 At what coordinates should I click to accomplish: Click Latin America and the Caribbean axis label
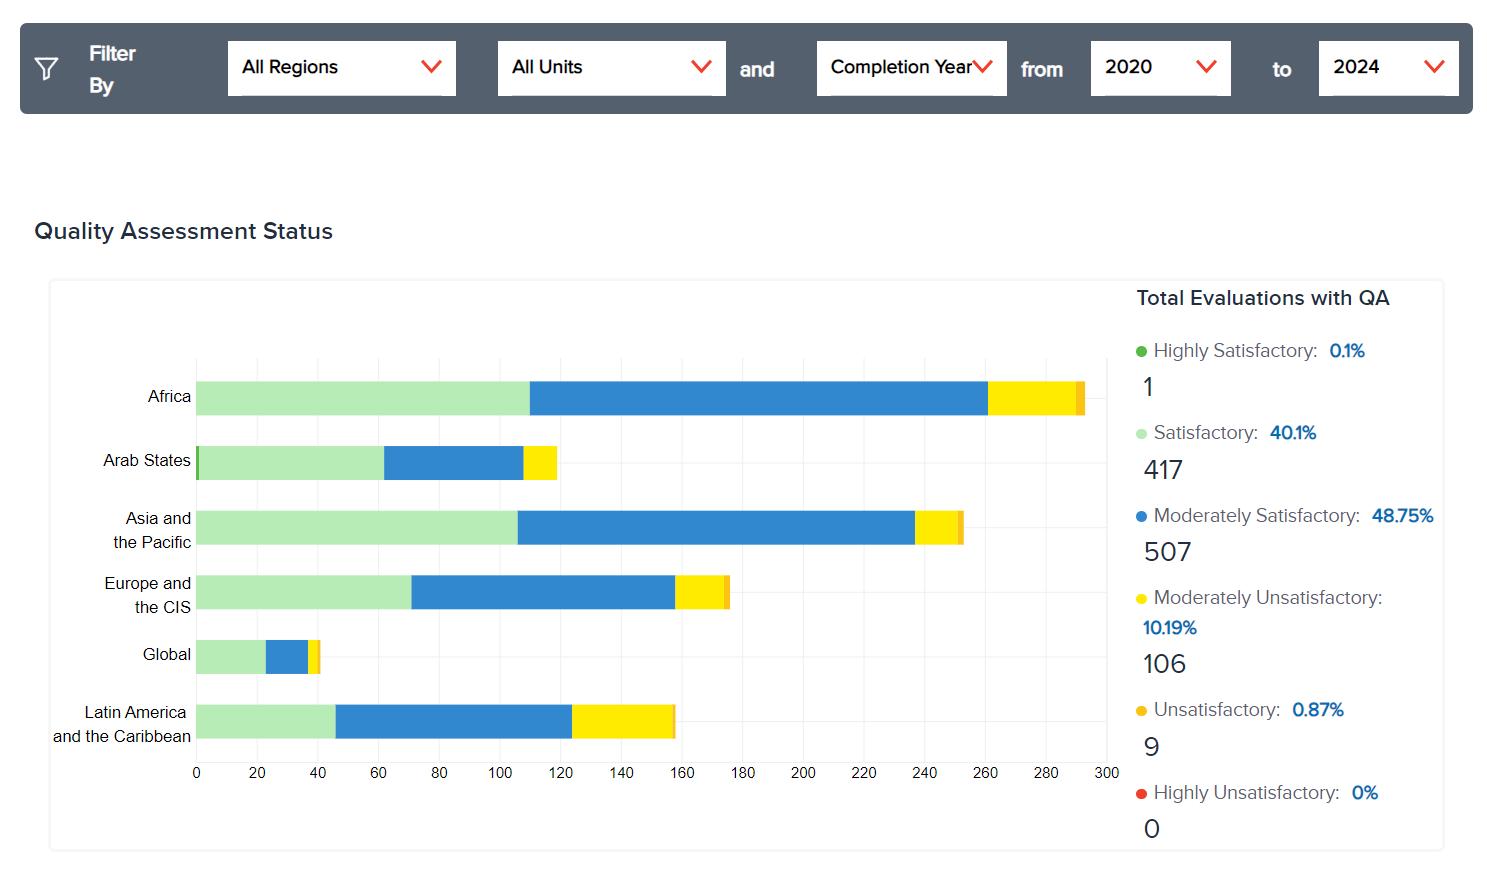click(122, 724)
